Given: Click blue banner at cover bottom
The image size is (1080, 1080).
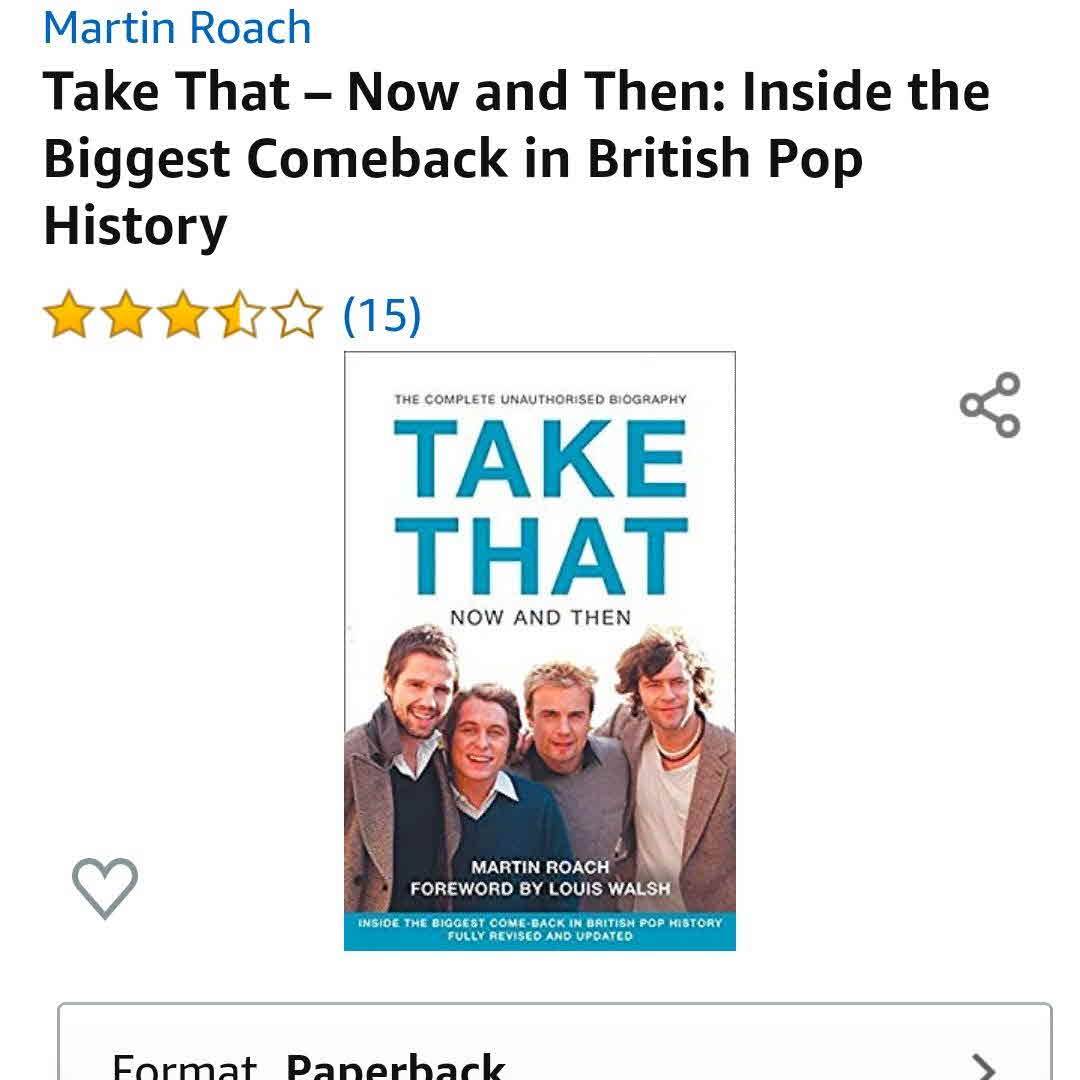Looking at the screenshot, I should (x=540, y=930).
